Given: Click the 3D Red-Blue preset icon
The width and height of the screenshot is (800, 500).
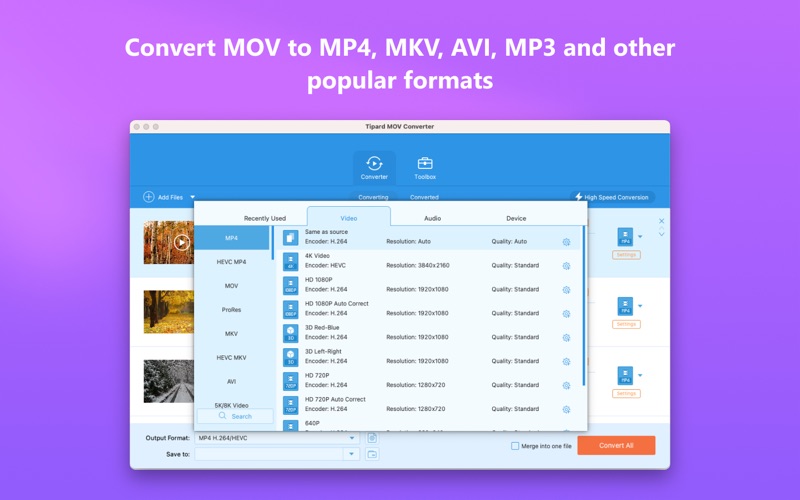Looking at the screenshot, I should (x=290, y=333).
